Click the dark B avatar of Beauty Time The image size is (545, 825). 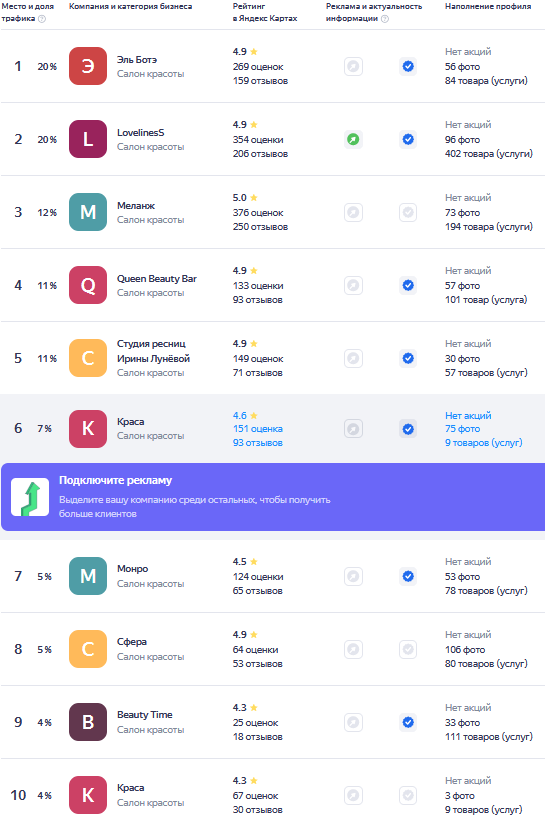click(x=88, y=722)
